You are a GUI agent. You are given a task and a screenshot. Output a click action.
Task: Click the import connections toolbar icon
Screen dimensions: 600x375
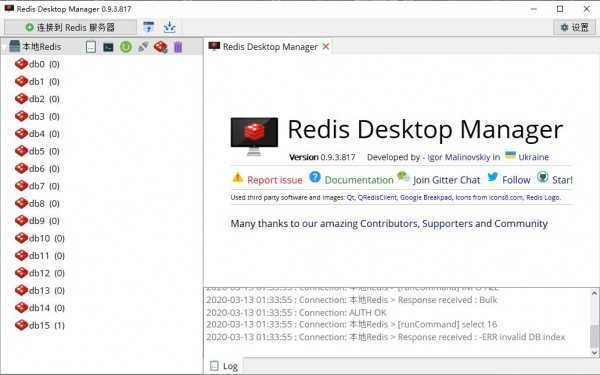coord(148,27)
